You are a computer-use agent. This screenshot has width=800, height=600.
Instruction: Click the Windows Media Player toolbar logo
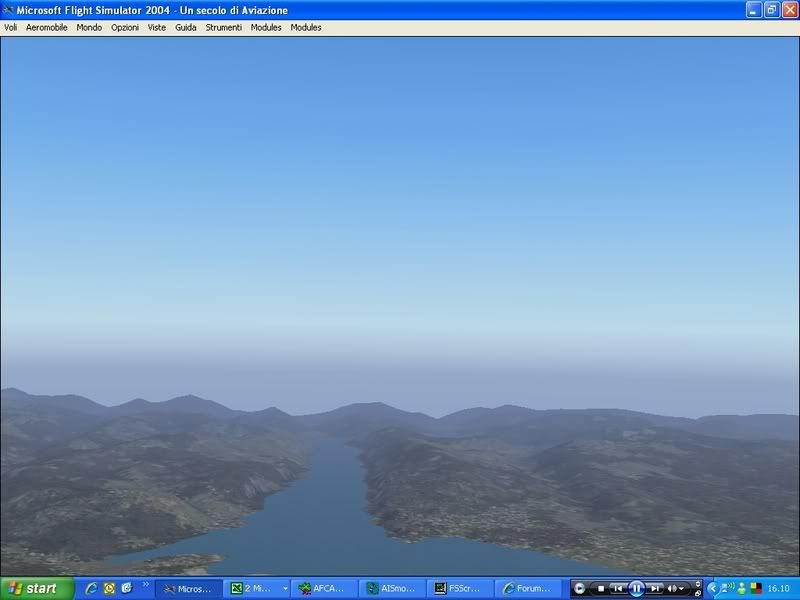pyautogui.click(x=579, y=589)
